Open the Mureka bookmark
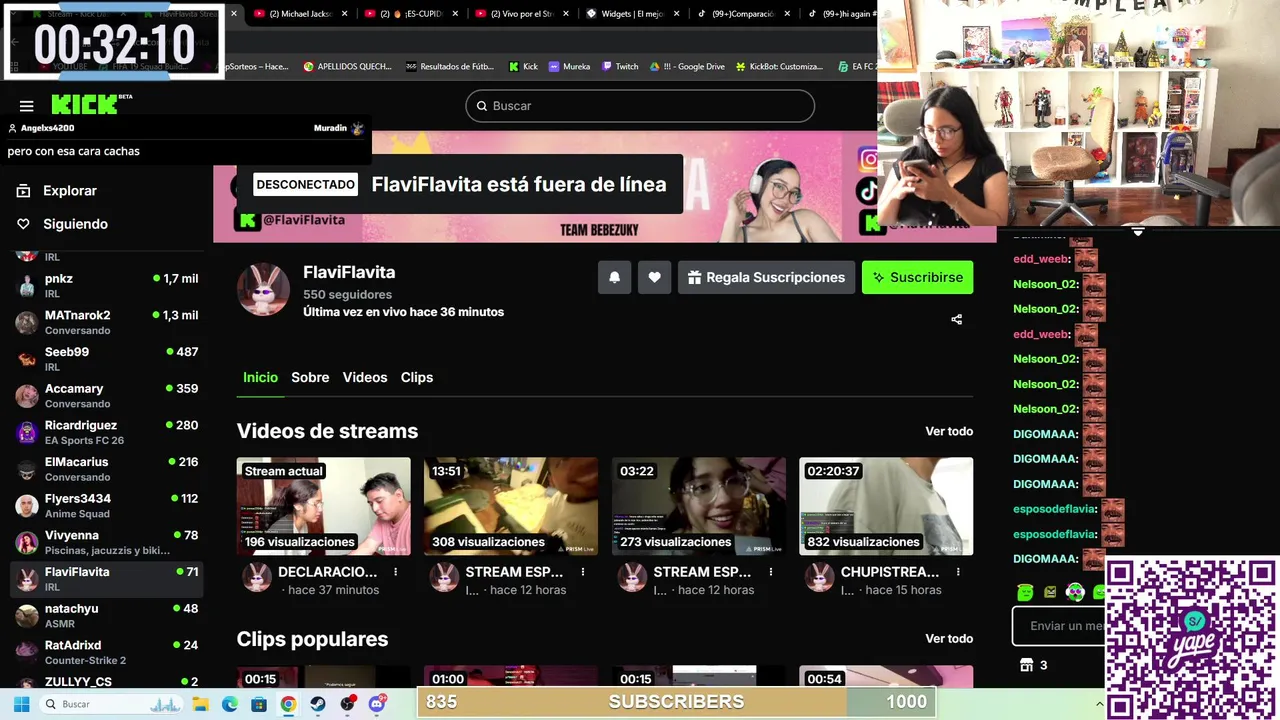Image resolution: width=1280 pixels, height=720 pixels. (569, 66)
